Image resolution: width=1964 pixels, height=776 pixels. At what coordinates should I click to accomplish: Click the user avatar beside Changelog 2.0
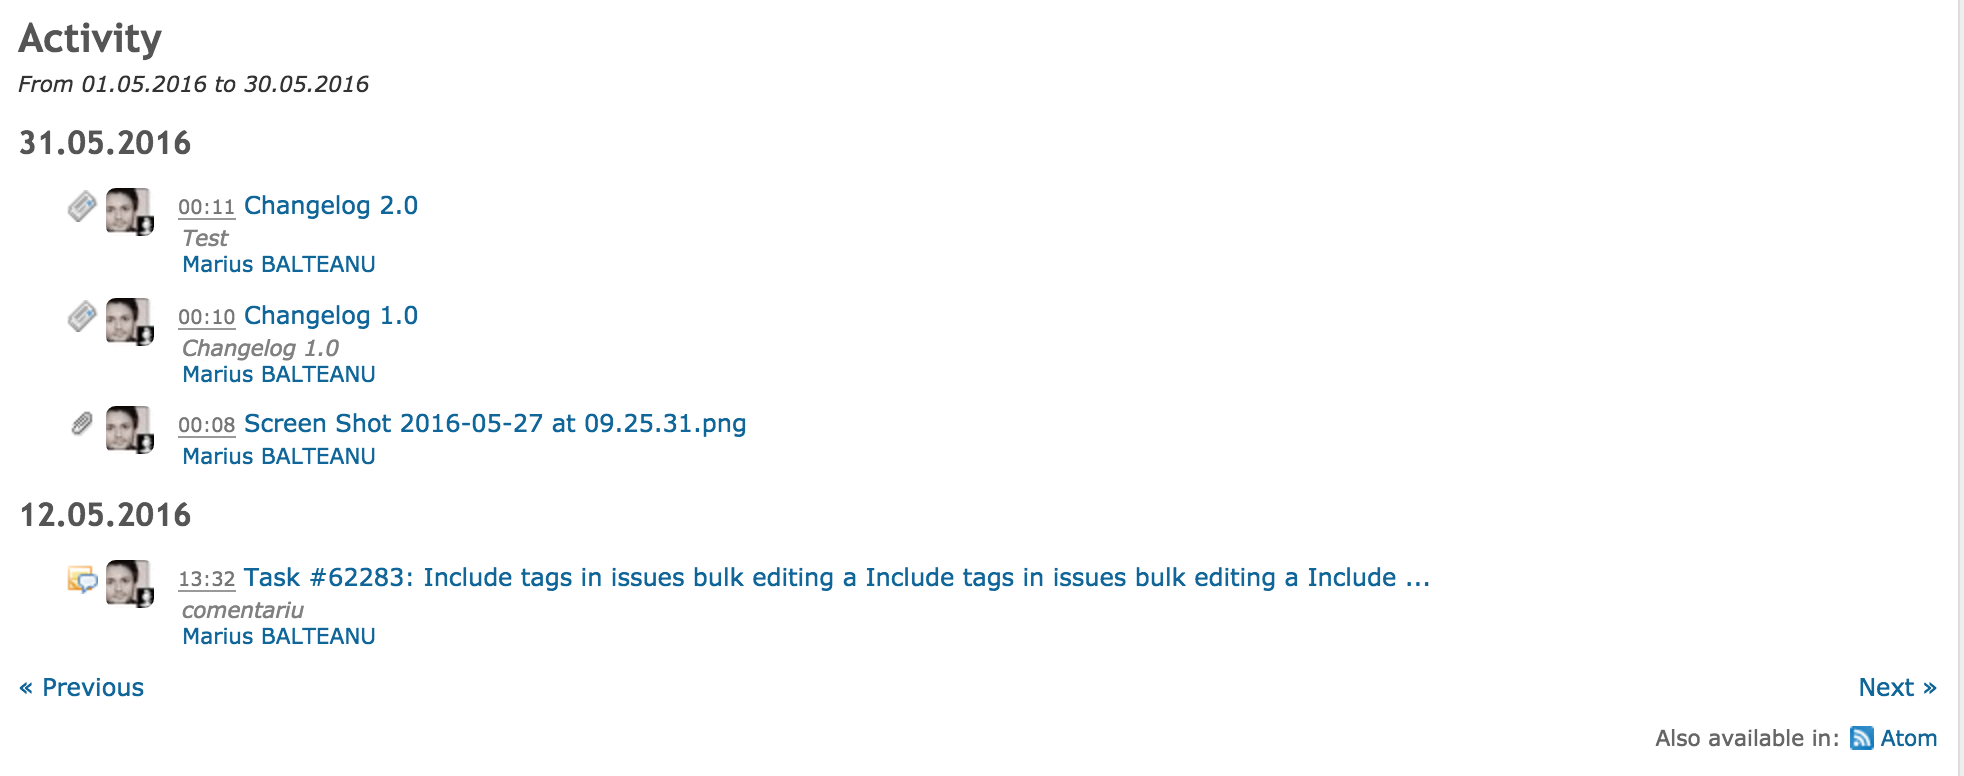coord(129,211)
